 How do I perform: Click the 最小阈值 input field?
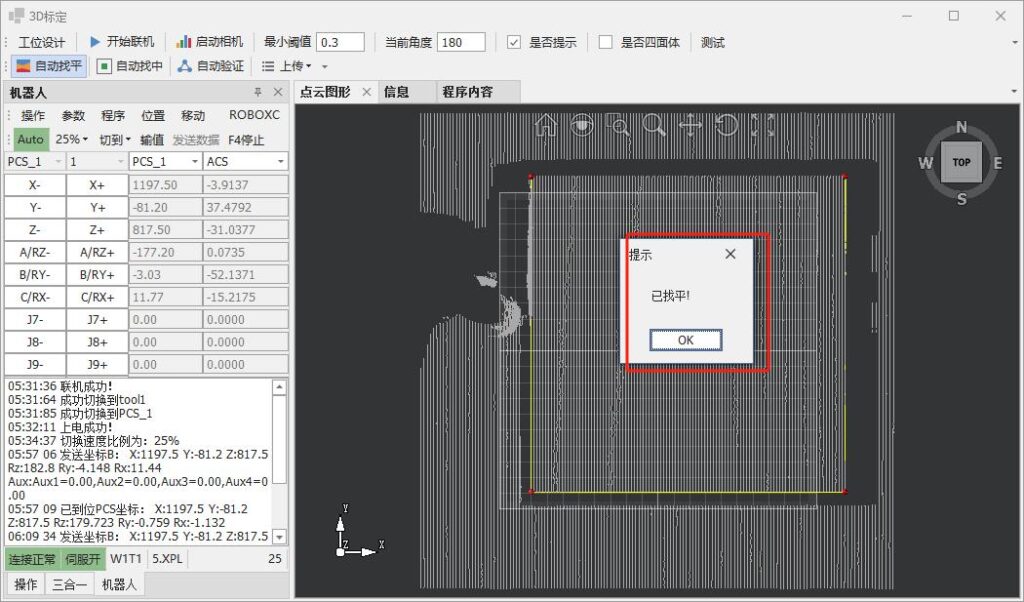(x=340, y=42)
